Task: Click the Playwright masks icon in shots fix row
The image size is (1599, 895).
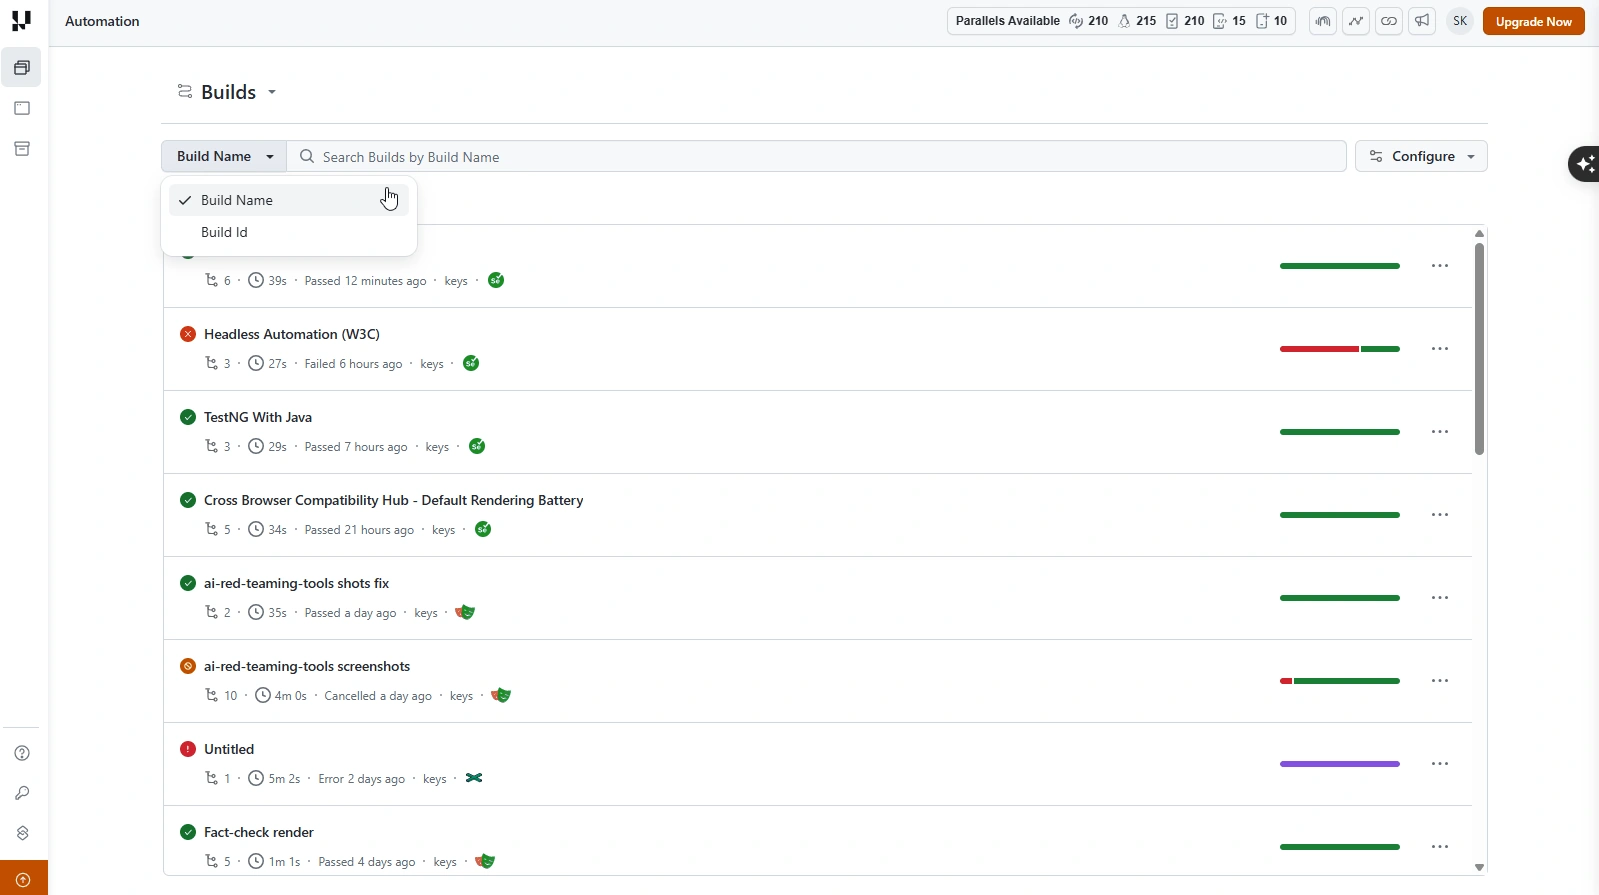Action: point(465,612)
